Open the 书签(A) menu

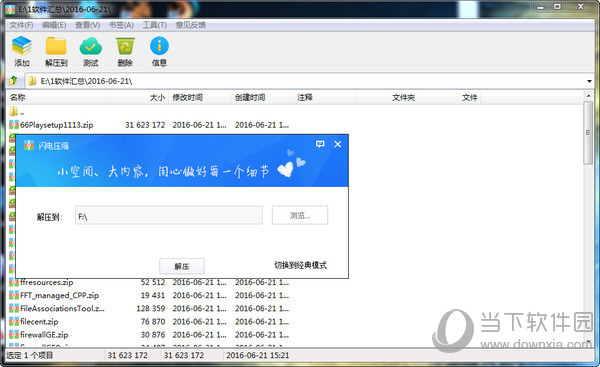click(121, 25)
